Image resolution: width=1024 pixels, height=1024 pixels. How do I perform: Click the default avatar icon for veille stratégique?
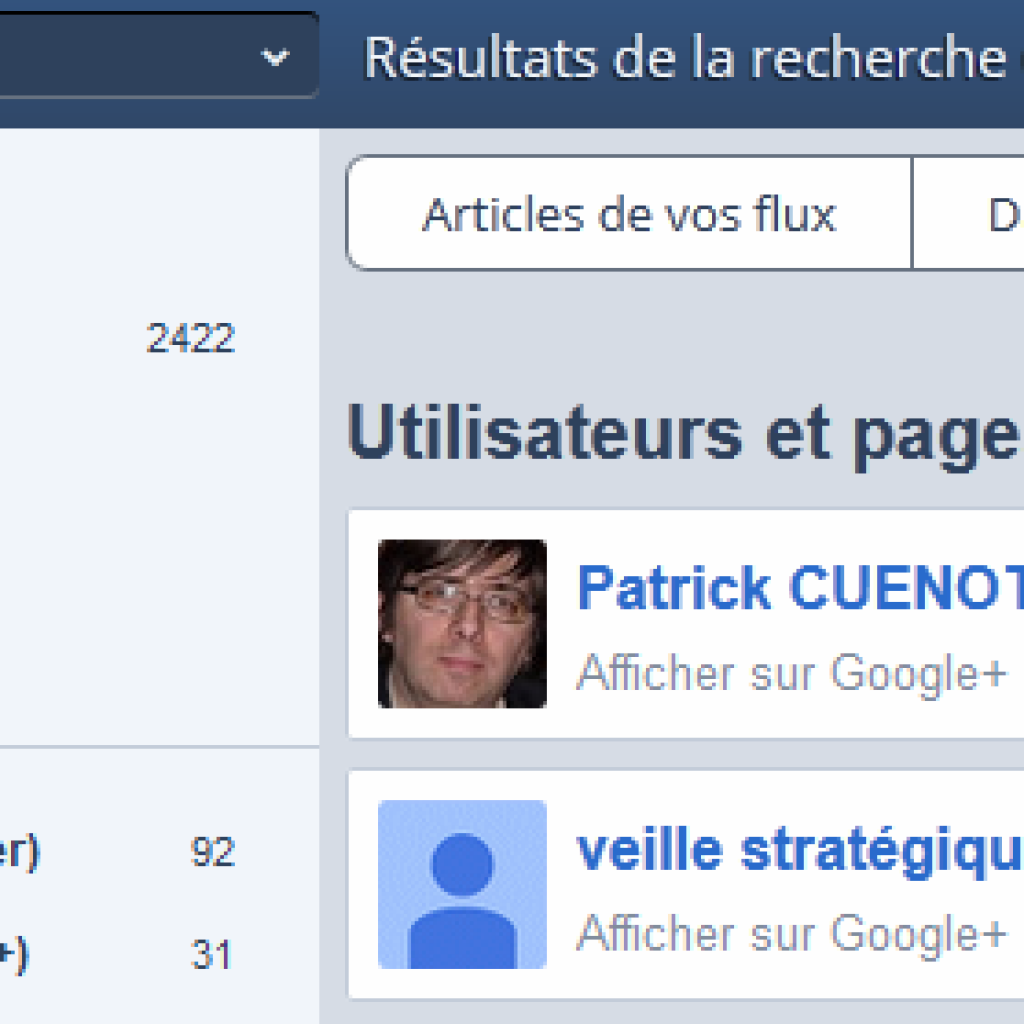click(x=462, y=884)
